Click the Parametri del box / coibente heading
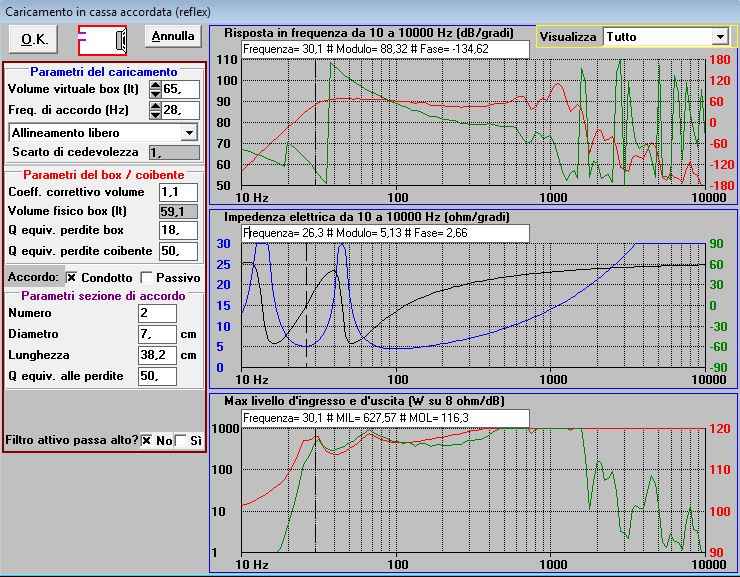Image resolution: width=740 pixels, height=577 pixels. click(x=104, y=175)
